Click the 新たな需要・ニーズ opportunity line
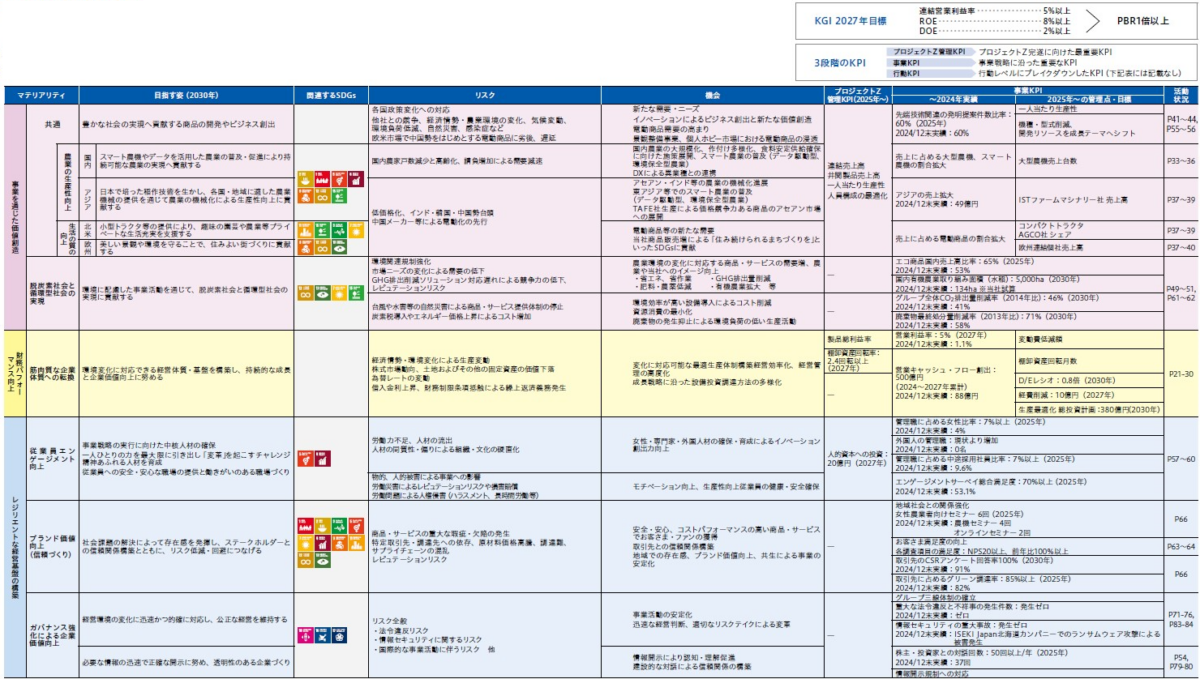Image resolution: width=1200 pixels, height=679 pixels. [x=665, y=108]
